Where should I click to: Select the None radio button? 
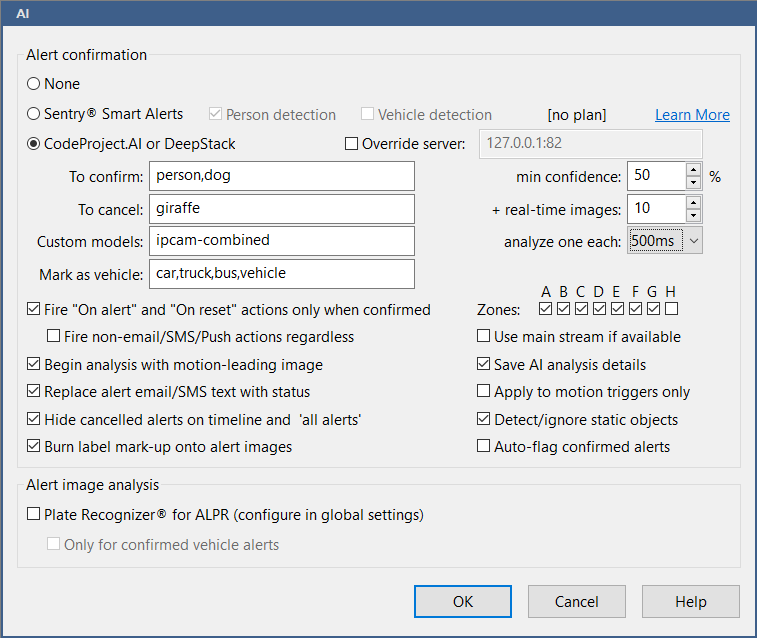(x=33, y=84)
